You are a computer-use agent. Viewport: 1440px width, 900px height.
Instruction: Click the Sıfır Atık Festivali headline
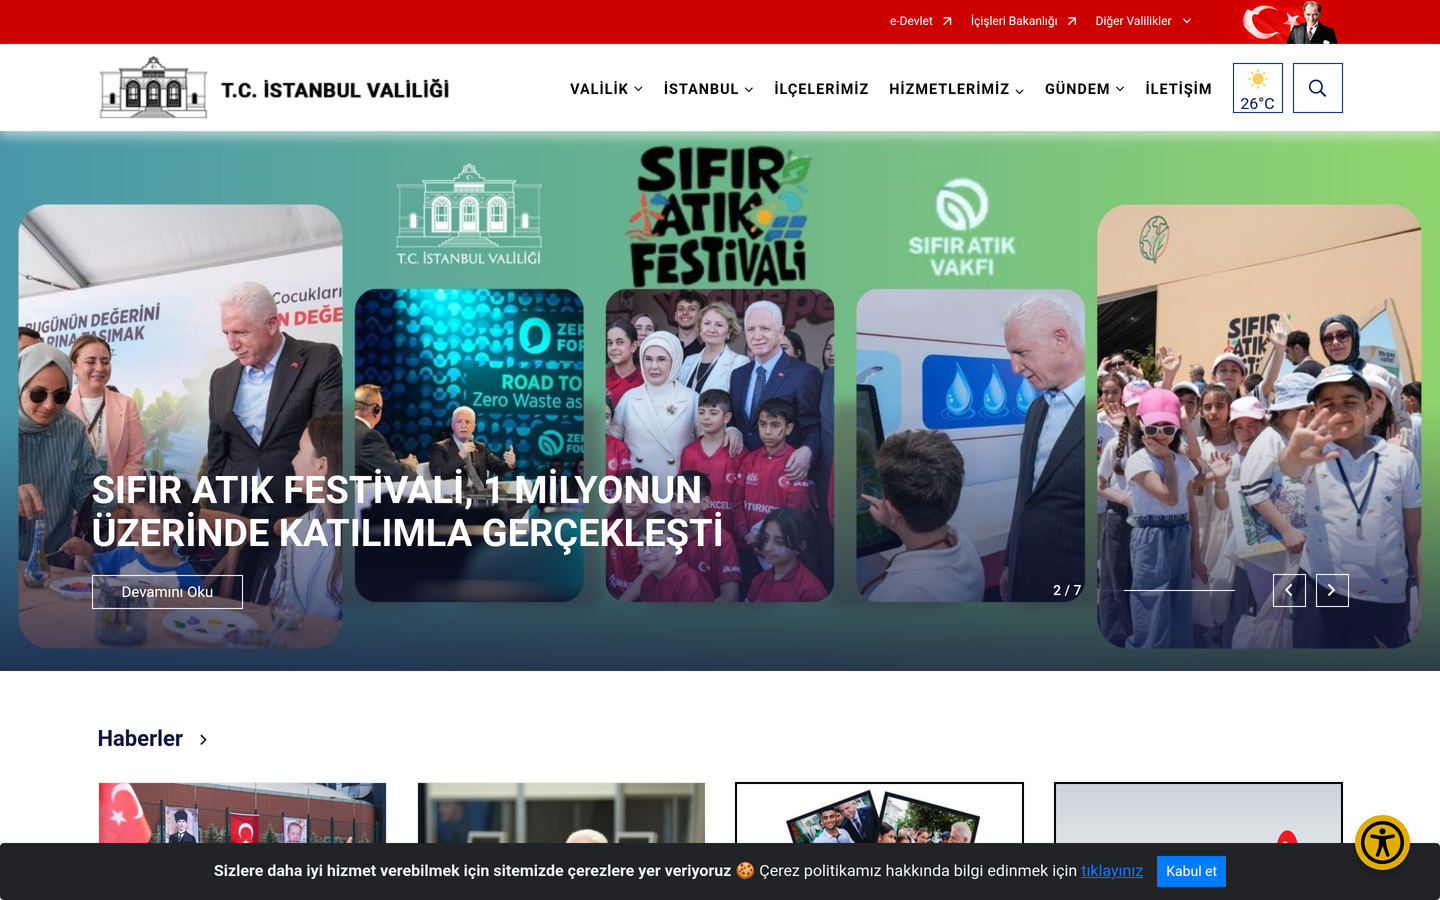point(407,512)
